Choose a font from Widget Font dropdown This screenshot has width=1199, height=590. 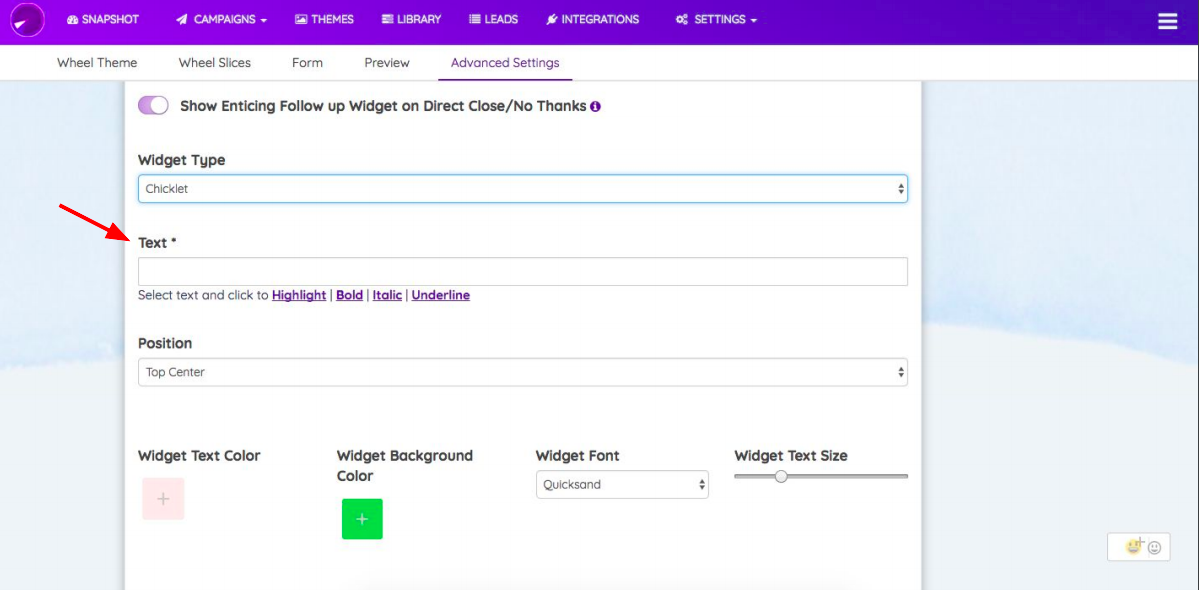pyautogui.click(x=622, y=485)
